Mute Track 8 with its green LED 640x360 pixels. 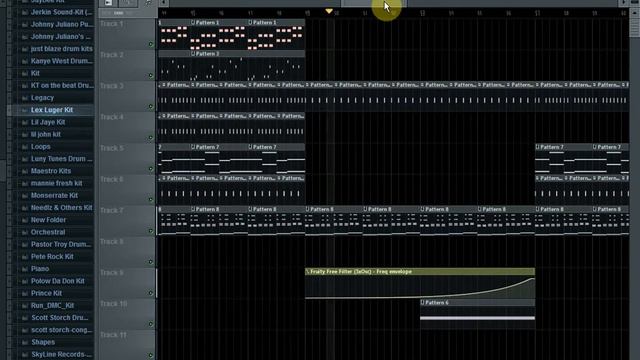point(151,262)
